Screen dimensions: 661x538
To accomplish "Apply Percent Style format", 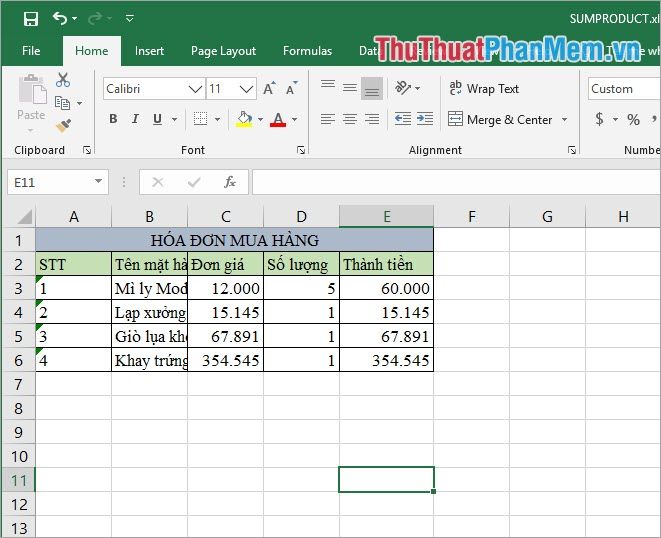I will click(x=633, y=119).
